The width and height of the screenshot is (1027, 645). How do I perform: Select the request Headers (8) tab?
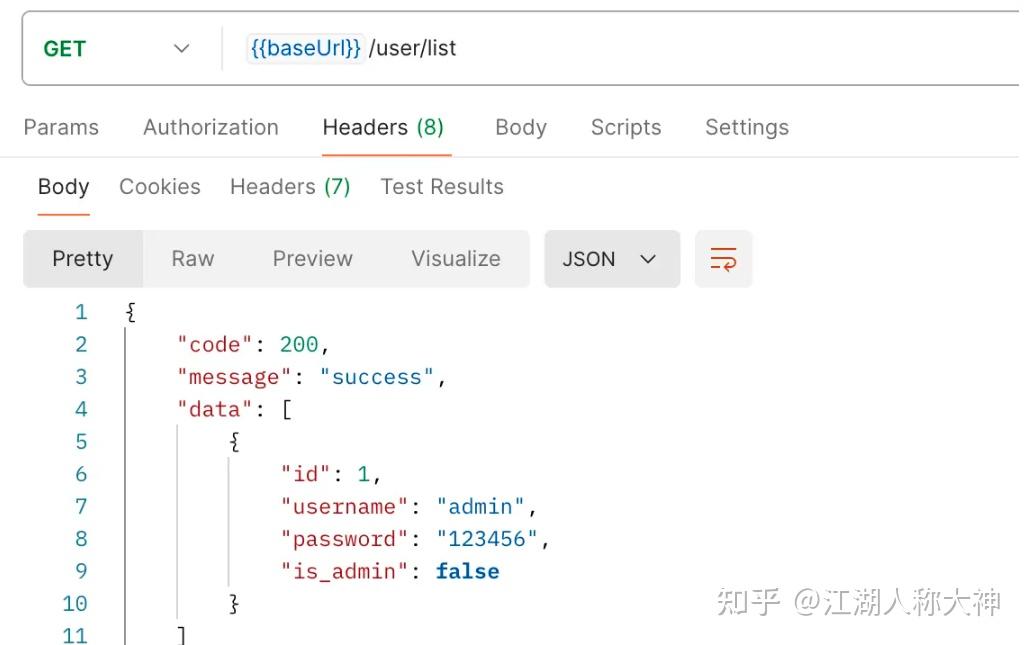pyautogui.click(x=383, y=127)
